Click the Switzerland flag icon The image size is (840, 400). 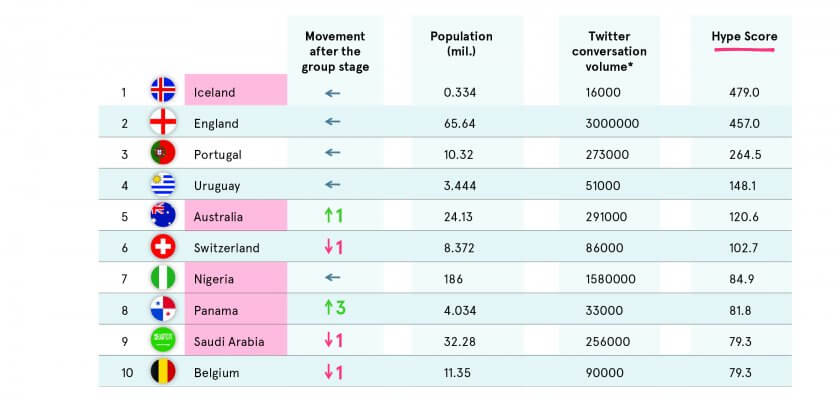pyautogui.click(x=163, y=247)
